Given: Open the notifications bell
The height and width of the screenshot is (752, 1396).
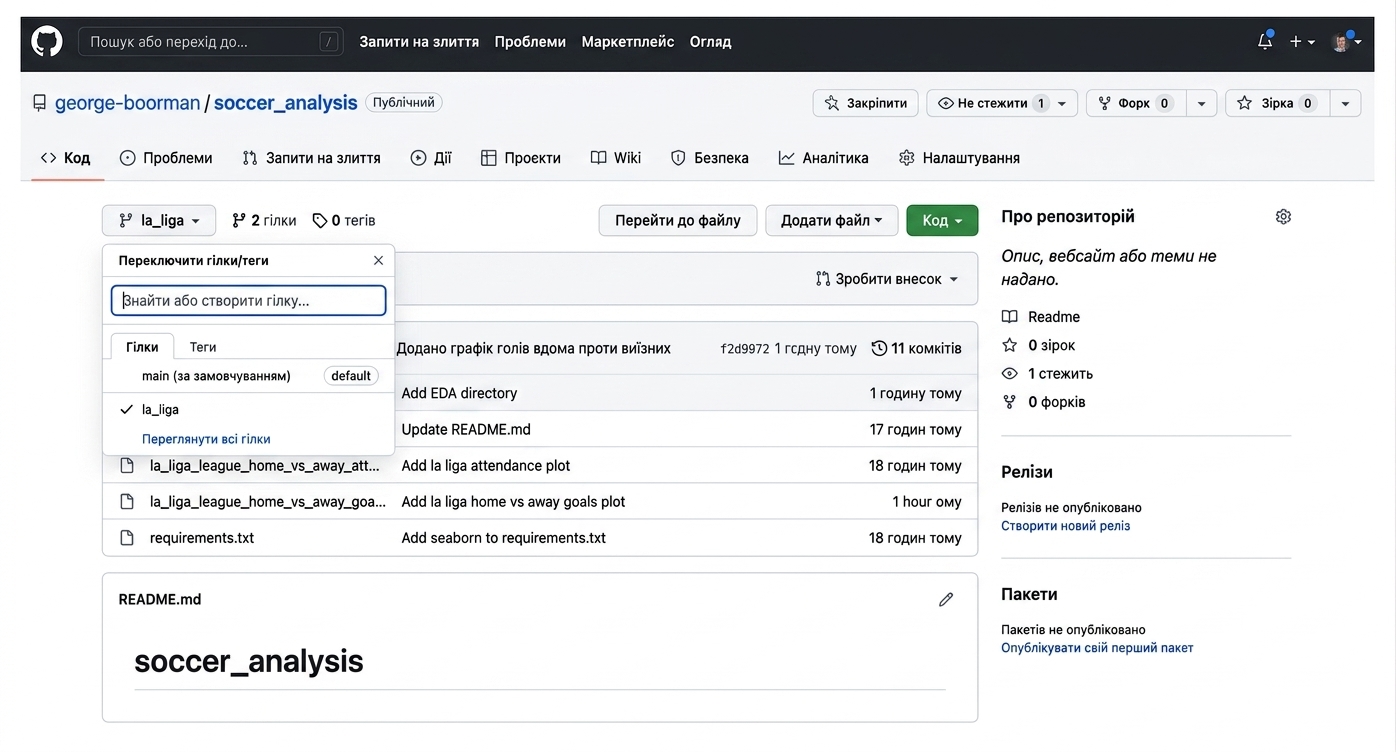Looking at the screenshot, I should point(1265,42).
